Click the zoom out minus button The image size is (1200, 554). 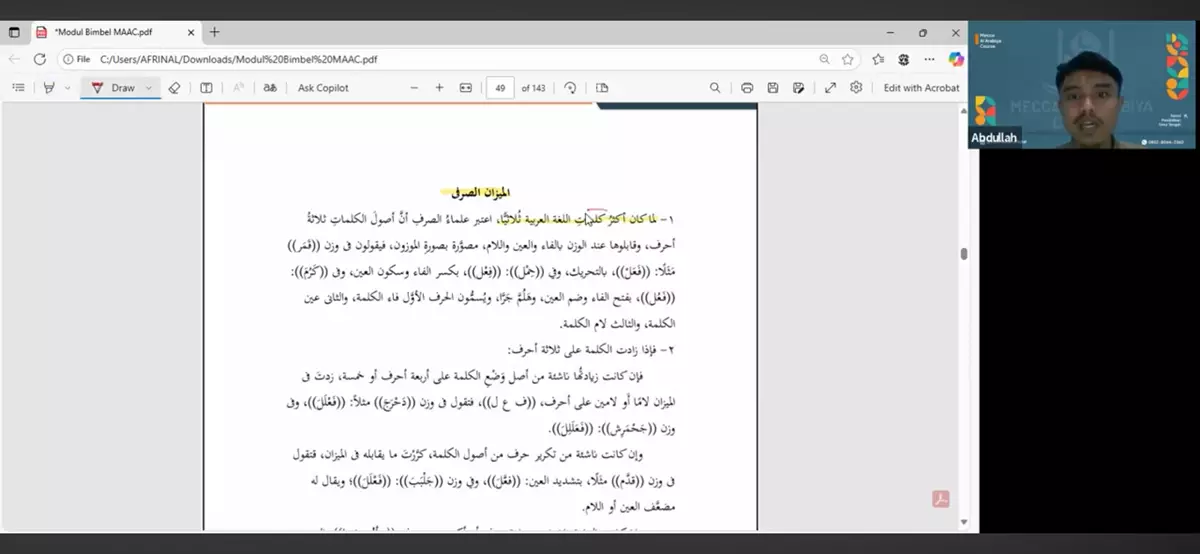414,88
